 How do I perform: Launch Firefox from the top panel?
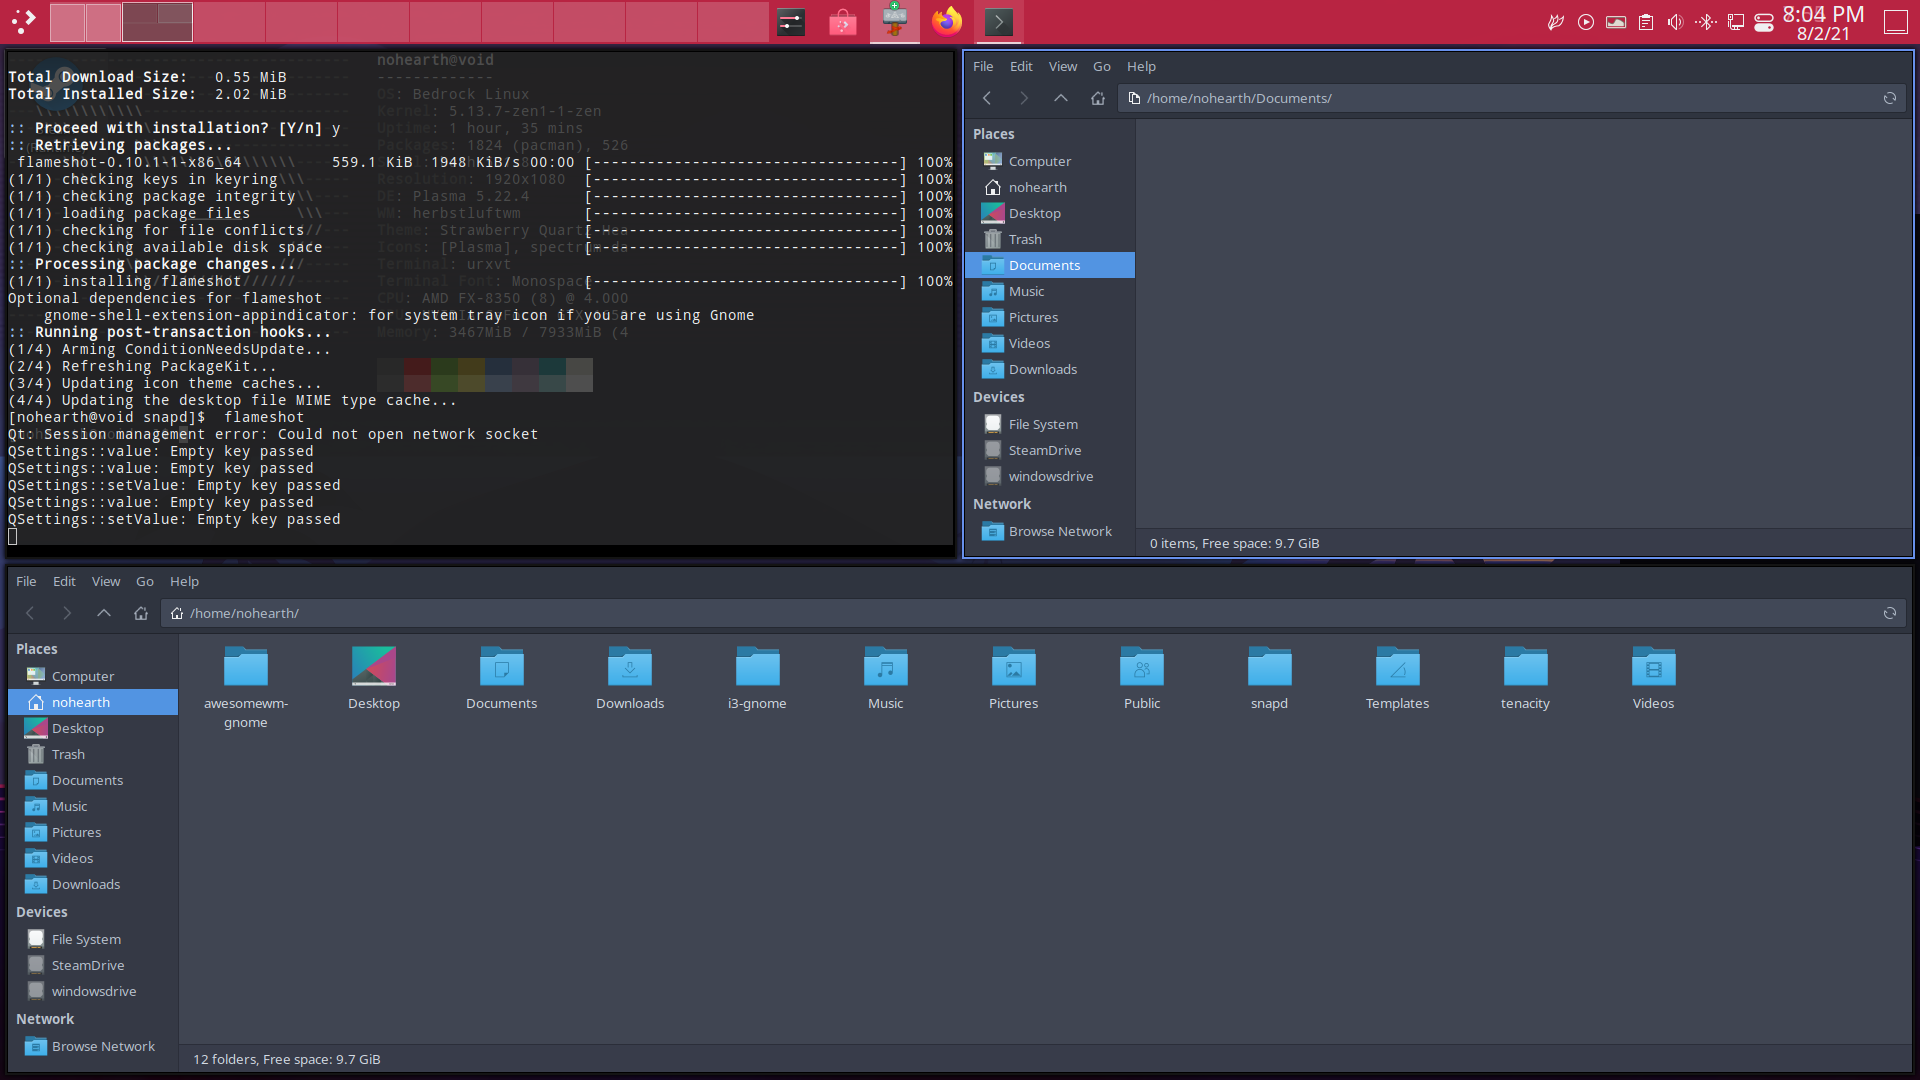tap(946, 21)
